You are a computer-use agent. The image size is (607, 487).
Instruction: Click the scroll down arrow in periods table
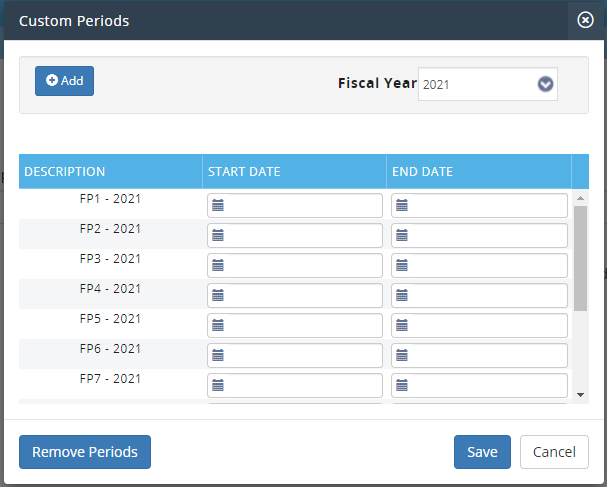tap(581, 395)
